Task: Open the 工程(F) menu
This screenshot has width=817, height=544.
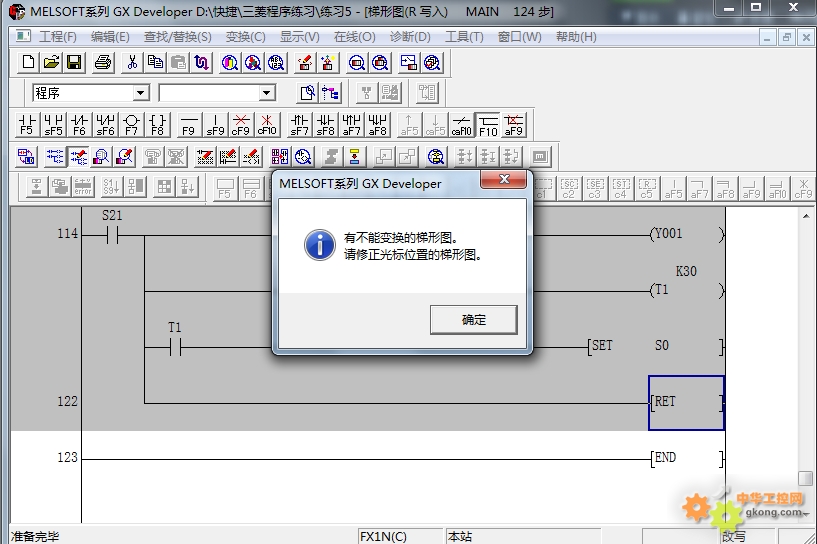Action: tap(57, 37)
